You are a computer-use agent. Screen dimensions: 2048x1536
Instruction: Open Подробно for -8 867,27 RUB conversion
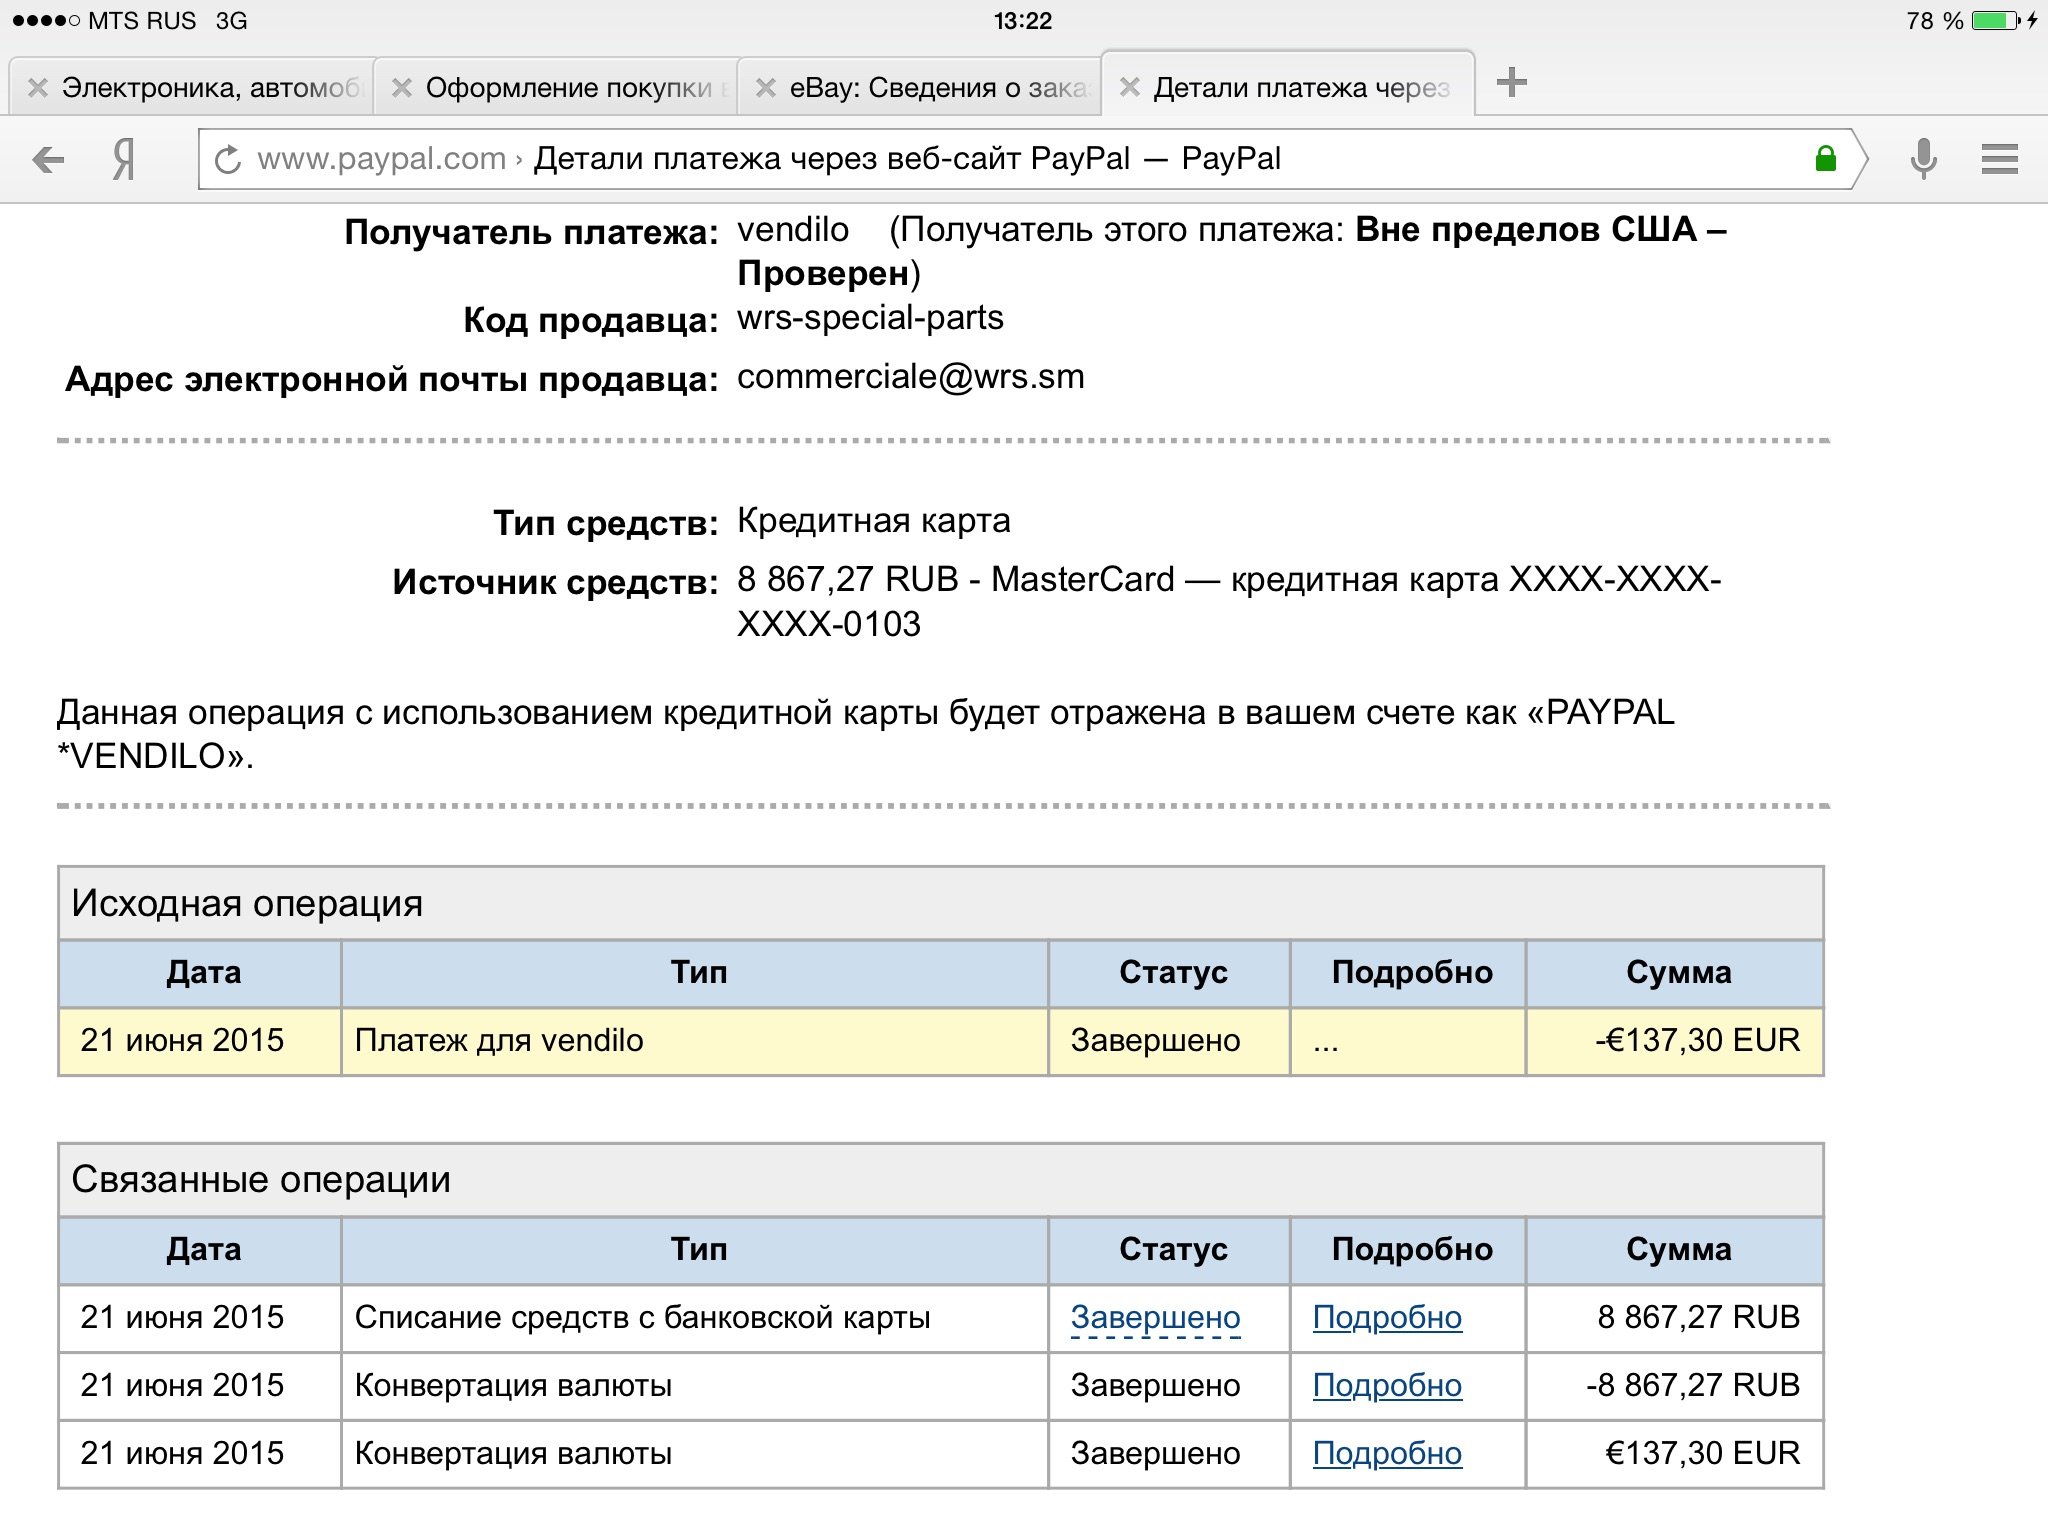pyautogui.click(x=1387, y=1386)
